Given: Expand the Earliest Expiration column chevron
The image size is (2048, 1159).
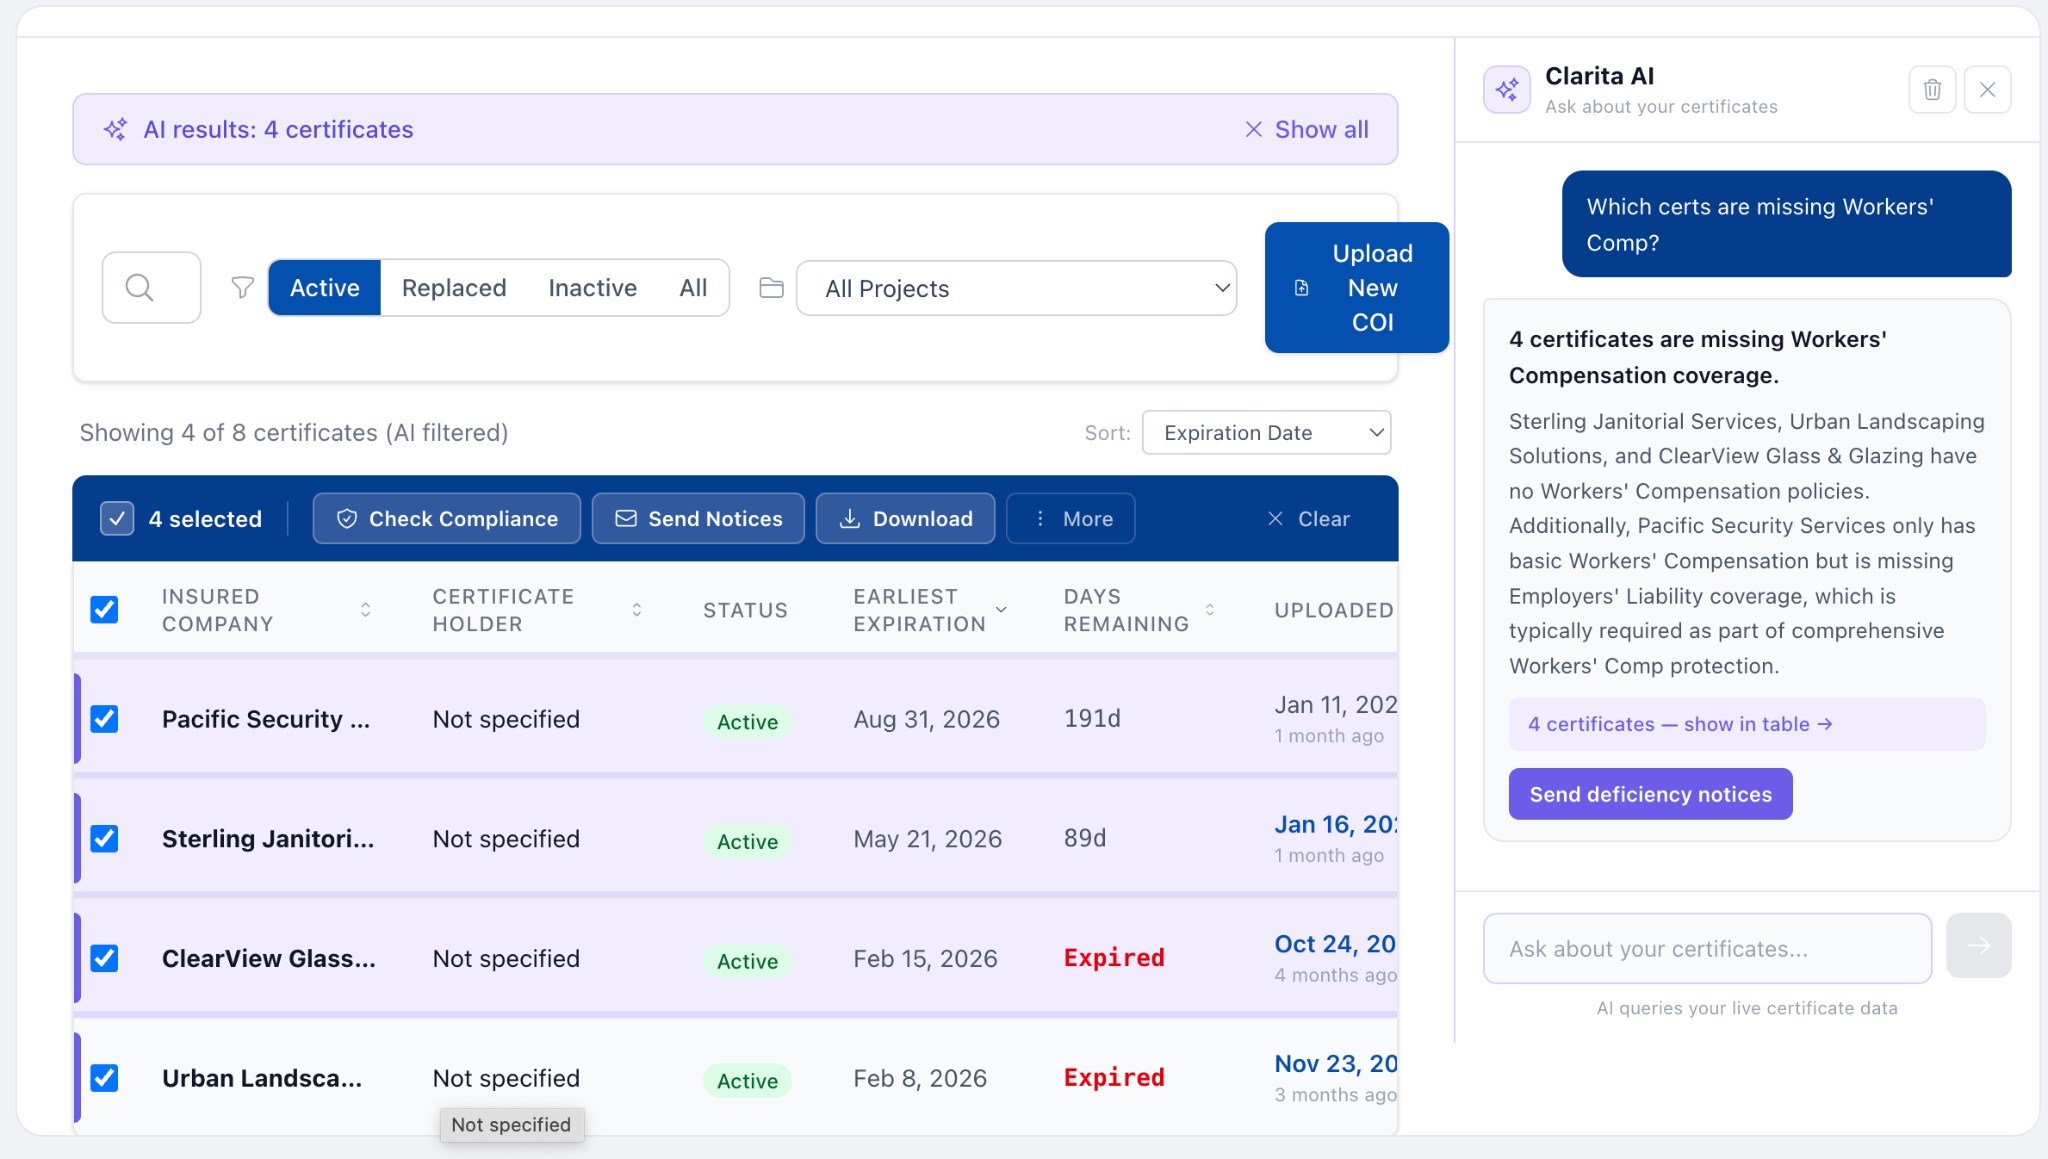Looking at the screenshot, I should (1001, 609).
